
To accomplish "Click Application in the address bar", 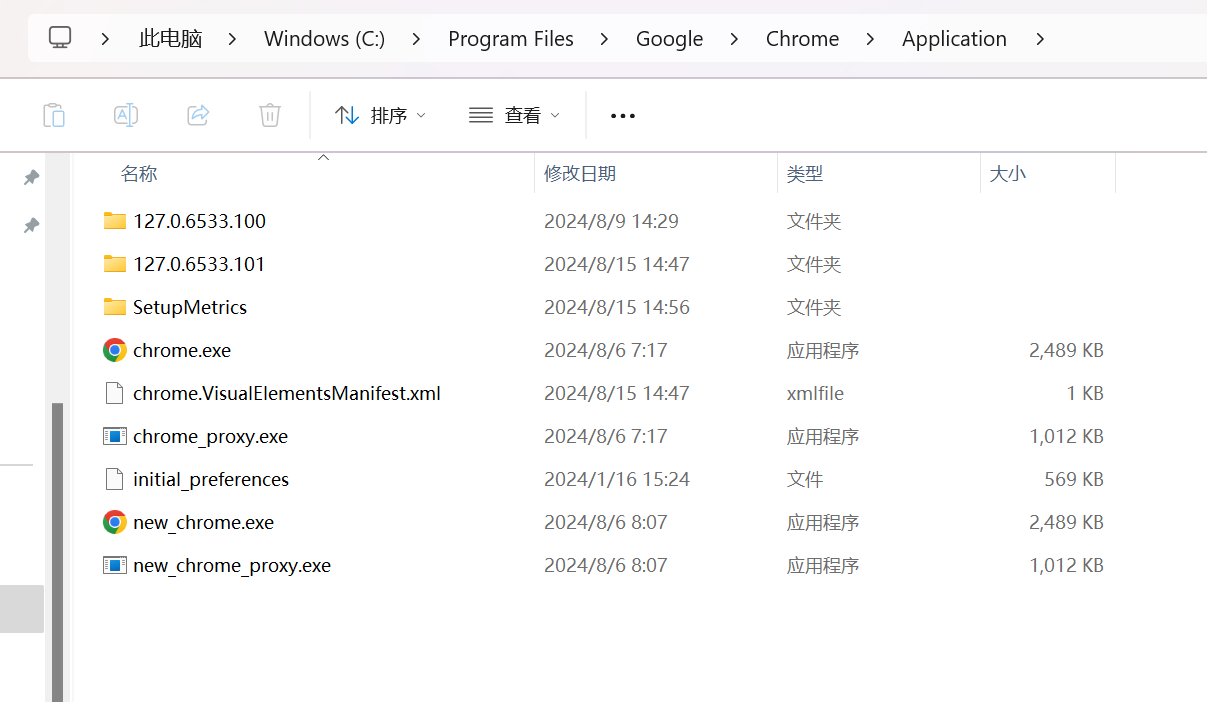I will click(954, 39).
